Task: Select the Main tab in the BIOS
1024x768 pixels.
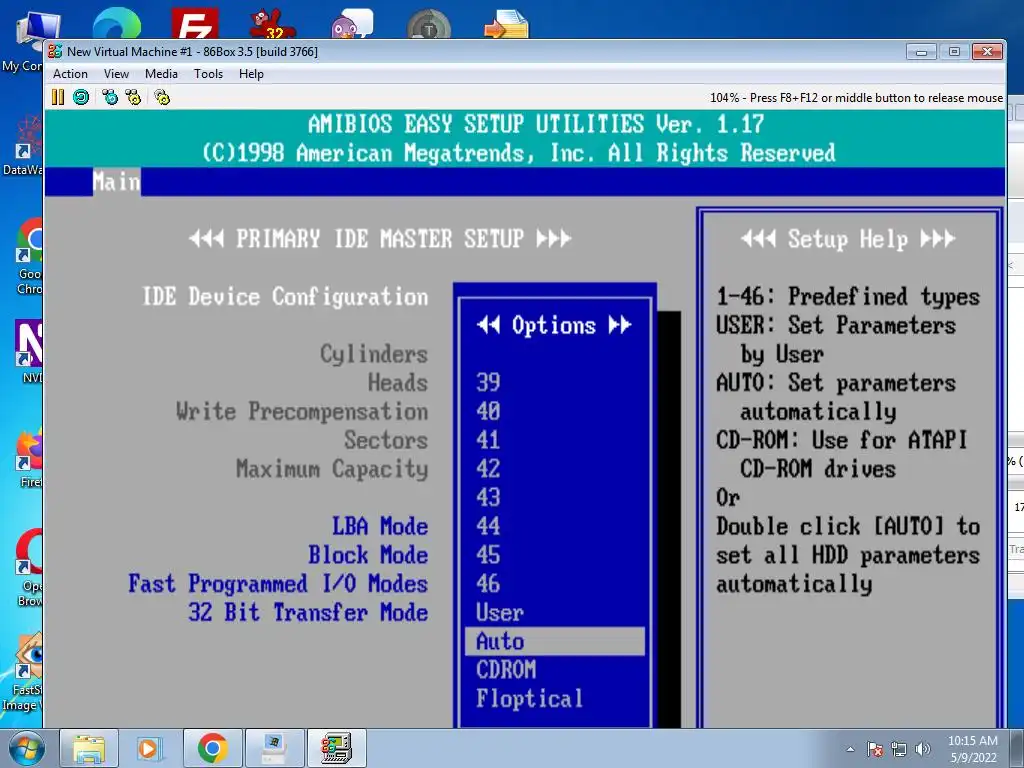Action: 116,182
